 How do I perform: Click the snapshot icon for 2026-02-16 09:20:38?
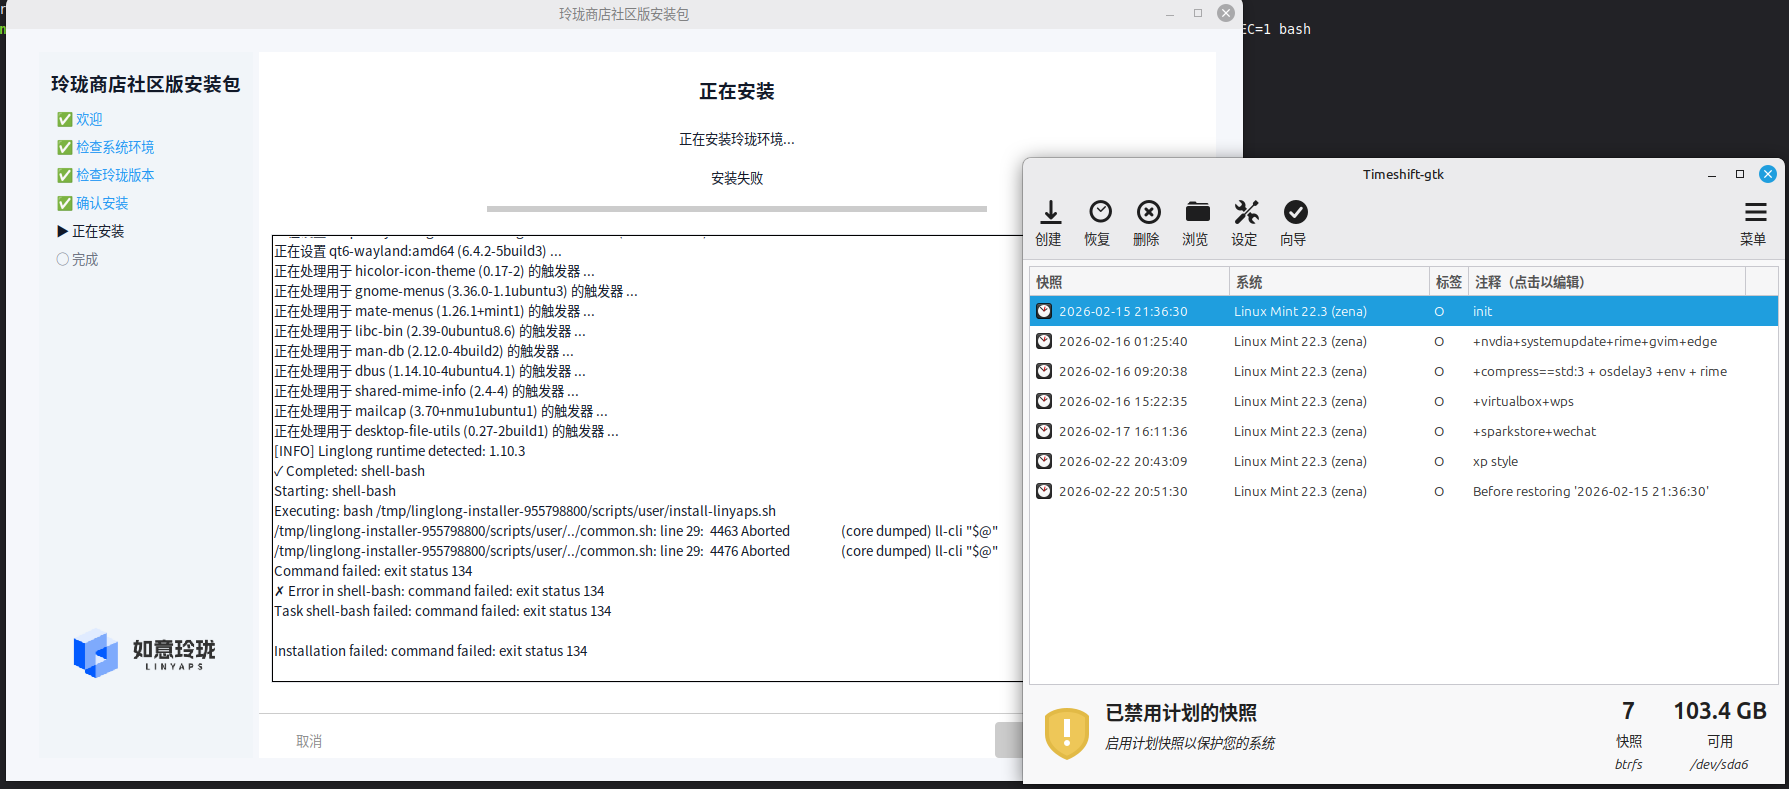(1044, 371)
